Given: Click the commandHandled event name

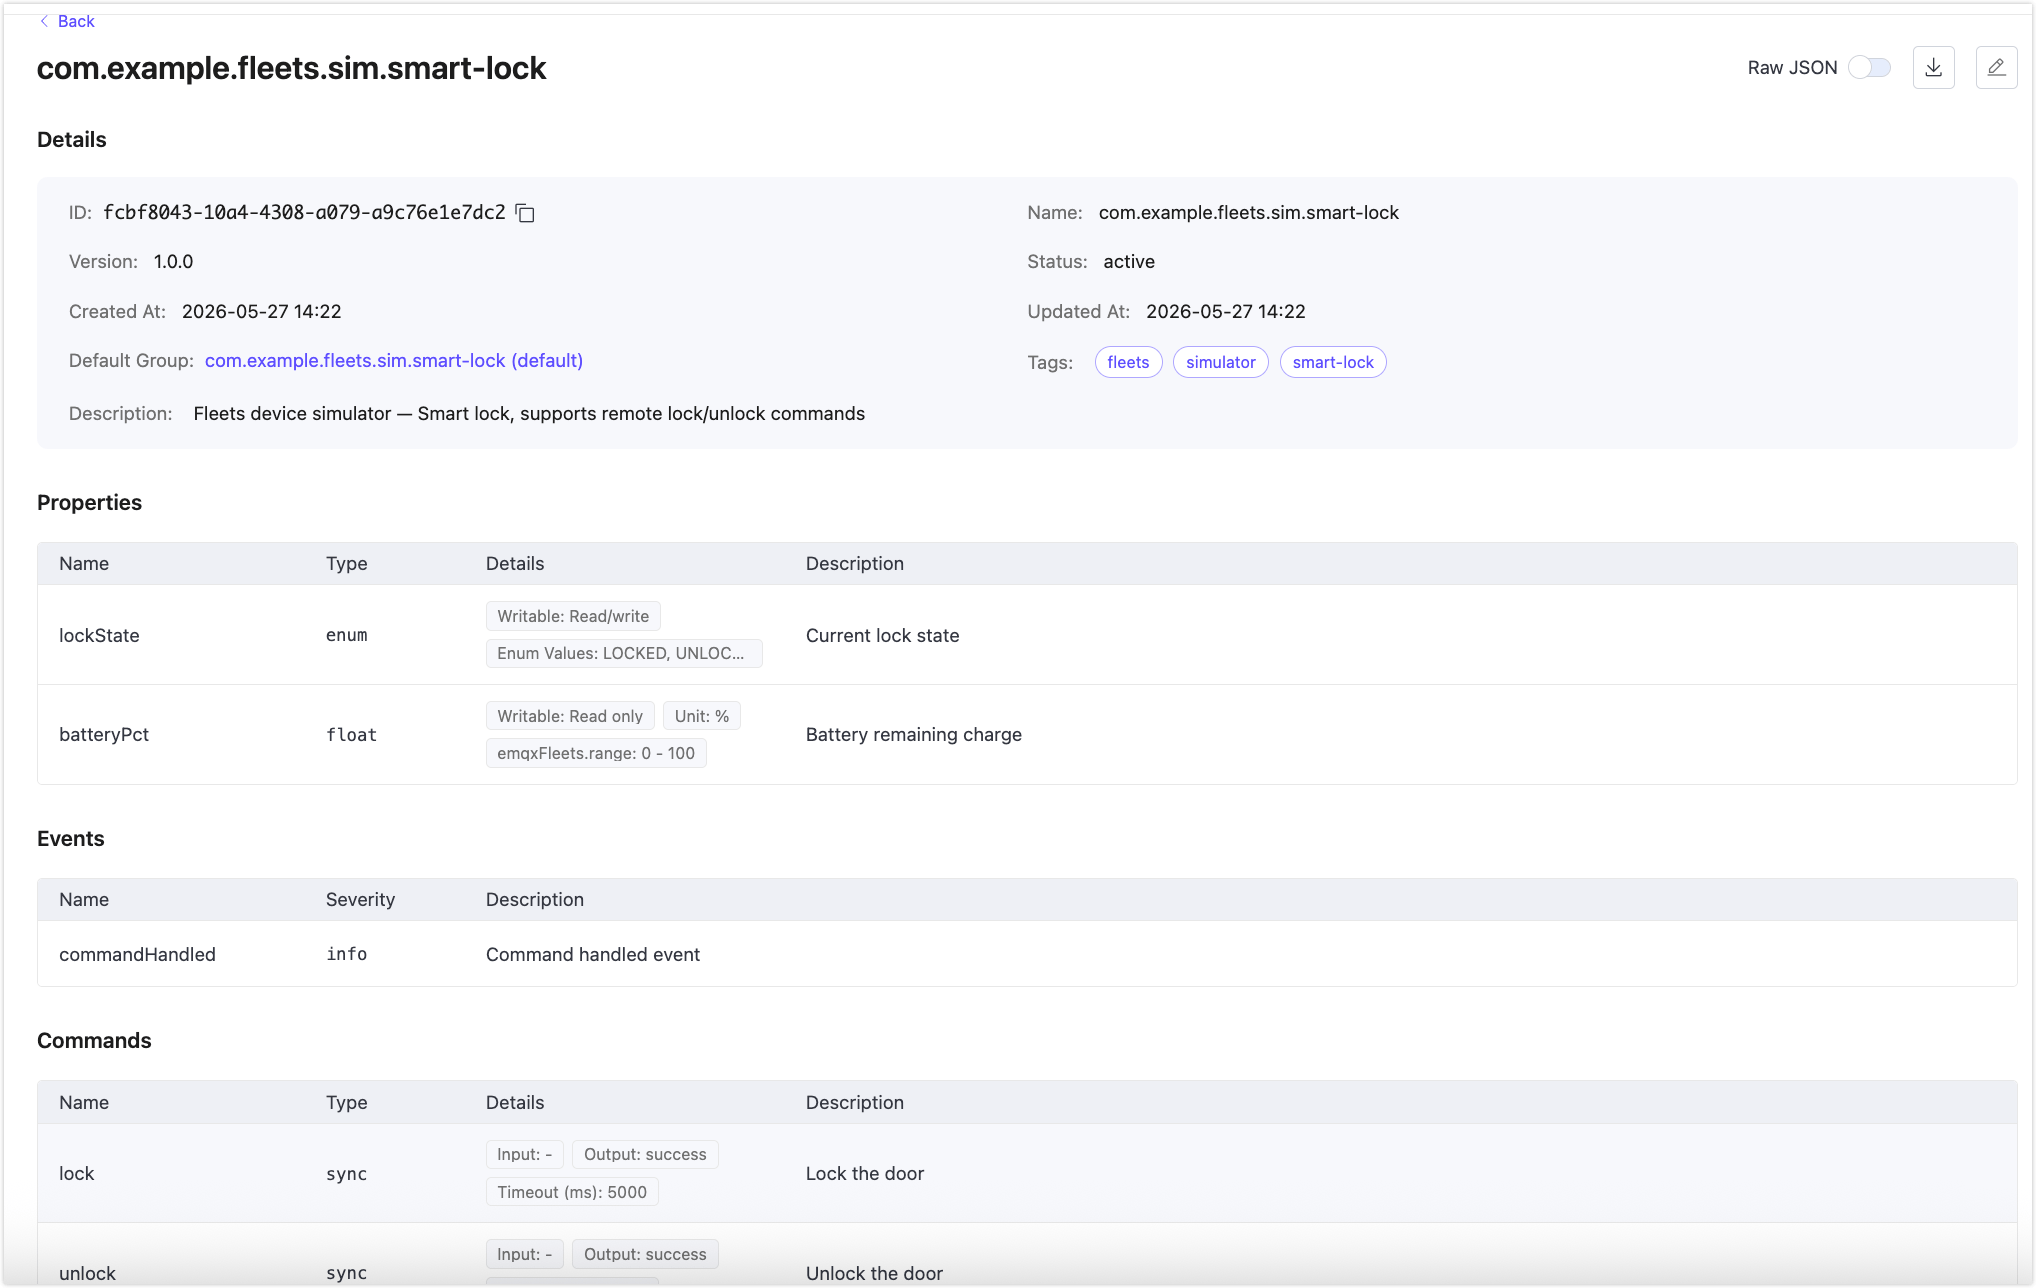Looking at the screenshot, I should (x=137, y=954).
